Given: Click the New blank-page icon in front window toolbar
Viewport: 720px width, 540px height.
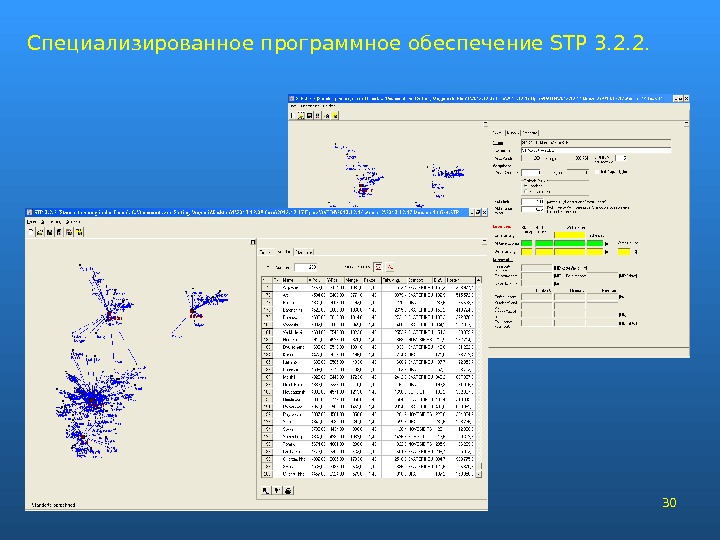Looking at the screenshot, I should pos(31,232).
